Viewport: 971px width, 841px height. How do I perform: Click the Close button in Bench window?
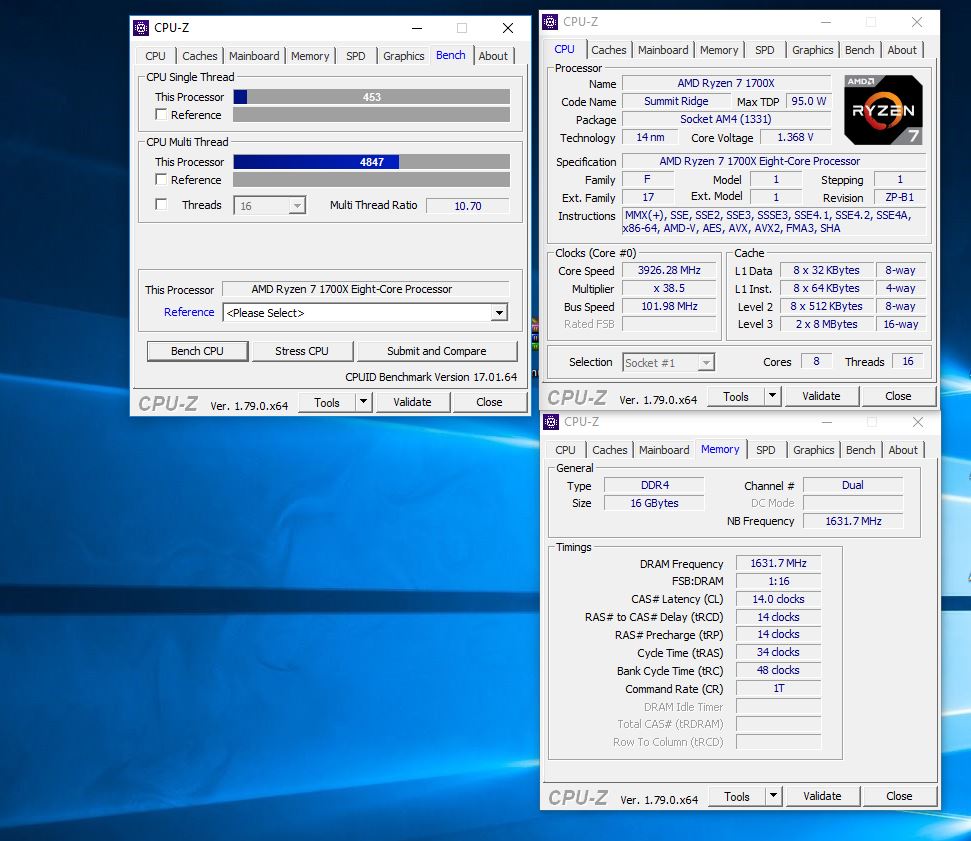(x=489, y=402)
